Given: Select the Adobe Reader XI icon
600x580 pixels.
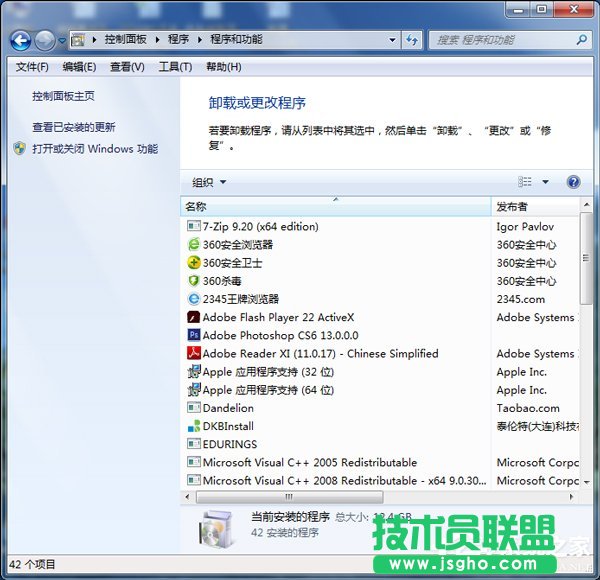Looking at the screenshot, I should [x=194, y=353].
